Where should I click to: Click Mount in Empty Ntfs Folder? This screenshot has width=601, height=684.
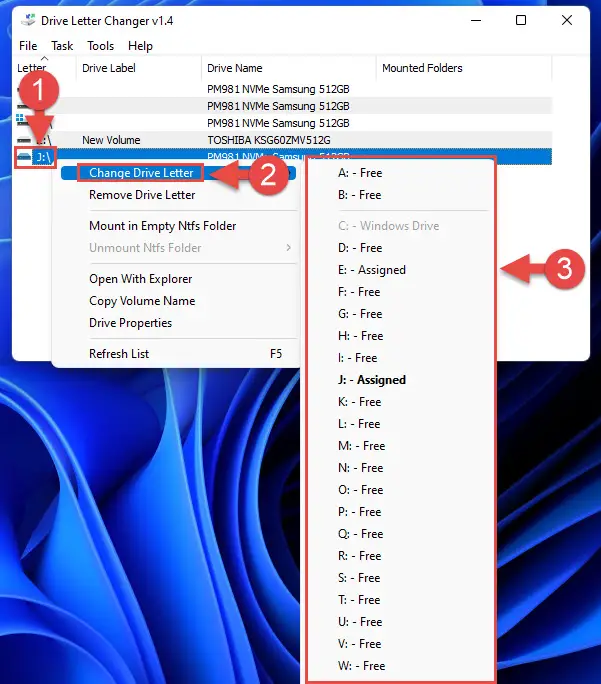pyautogui.click(x=163, y=226)
